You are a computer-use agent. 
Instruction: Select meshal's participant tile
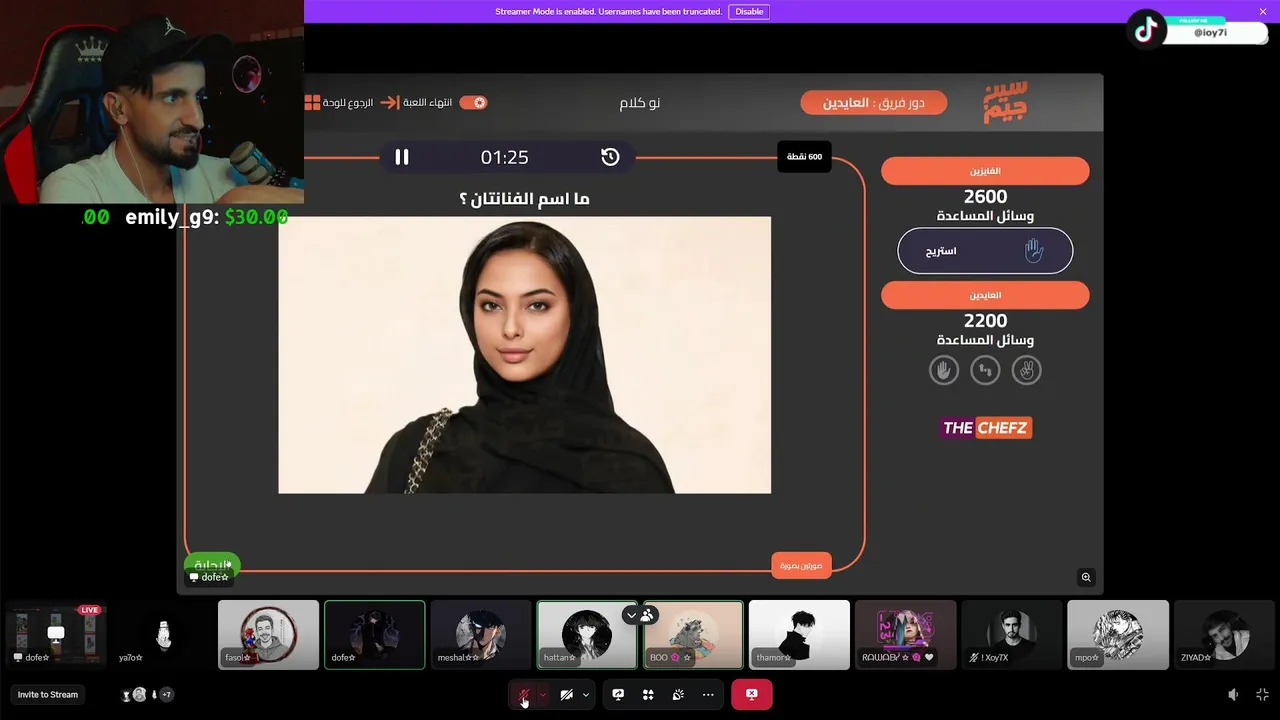point(480,635)
